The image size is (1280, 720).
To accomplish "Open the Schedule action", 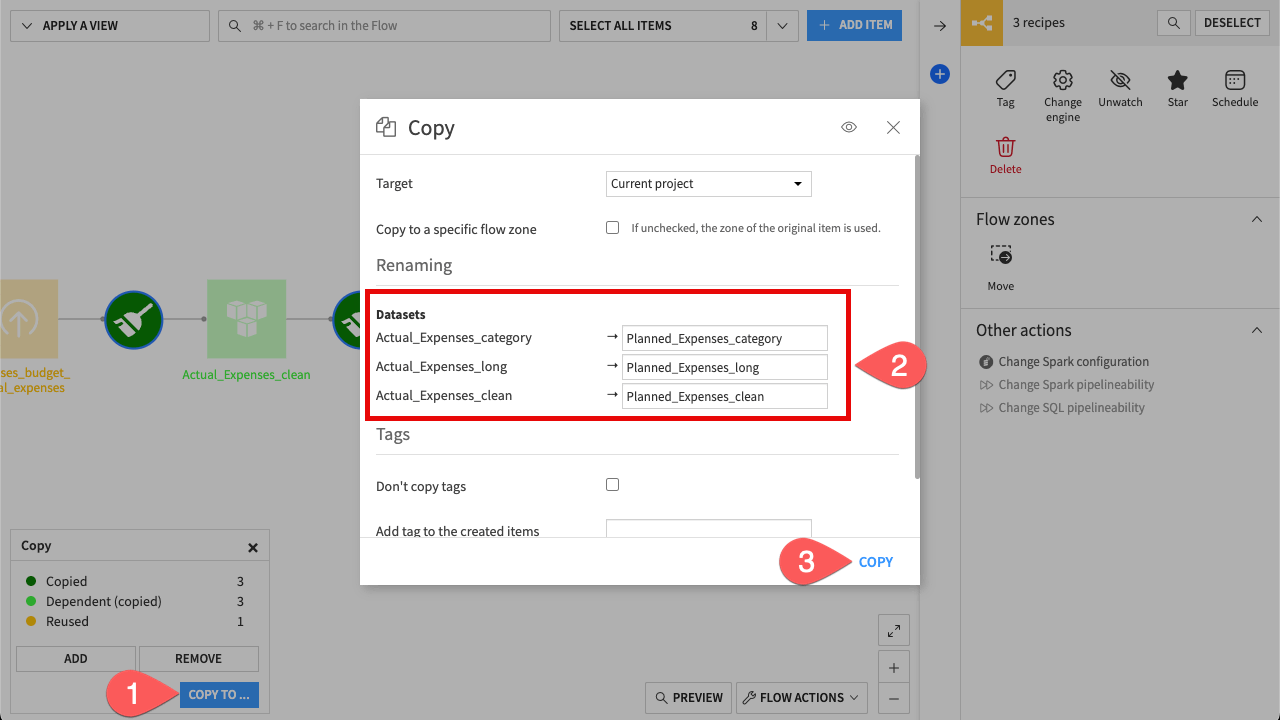I will 1234,88.
